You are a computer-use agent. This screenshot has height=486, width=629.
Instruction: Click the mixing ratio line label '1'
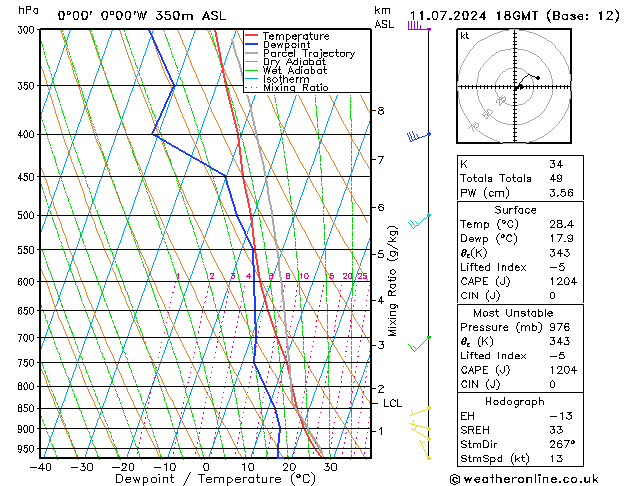178,276
